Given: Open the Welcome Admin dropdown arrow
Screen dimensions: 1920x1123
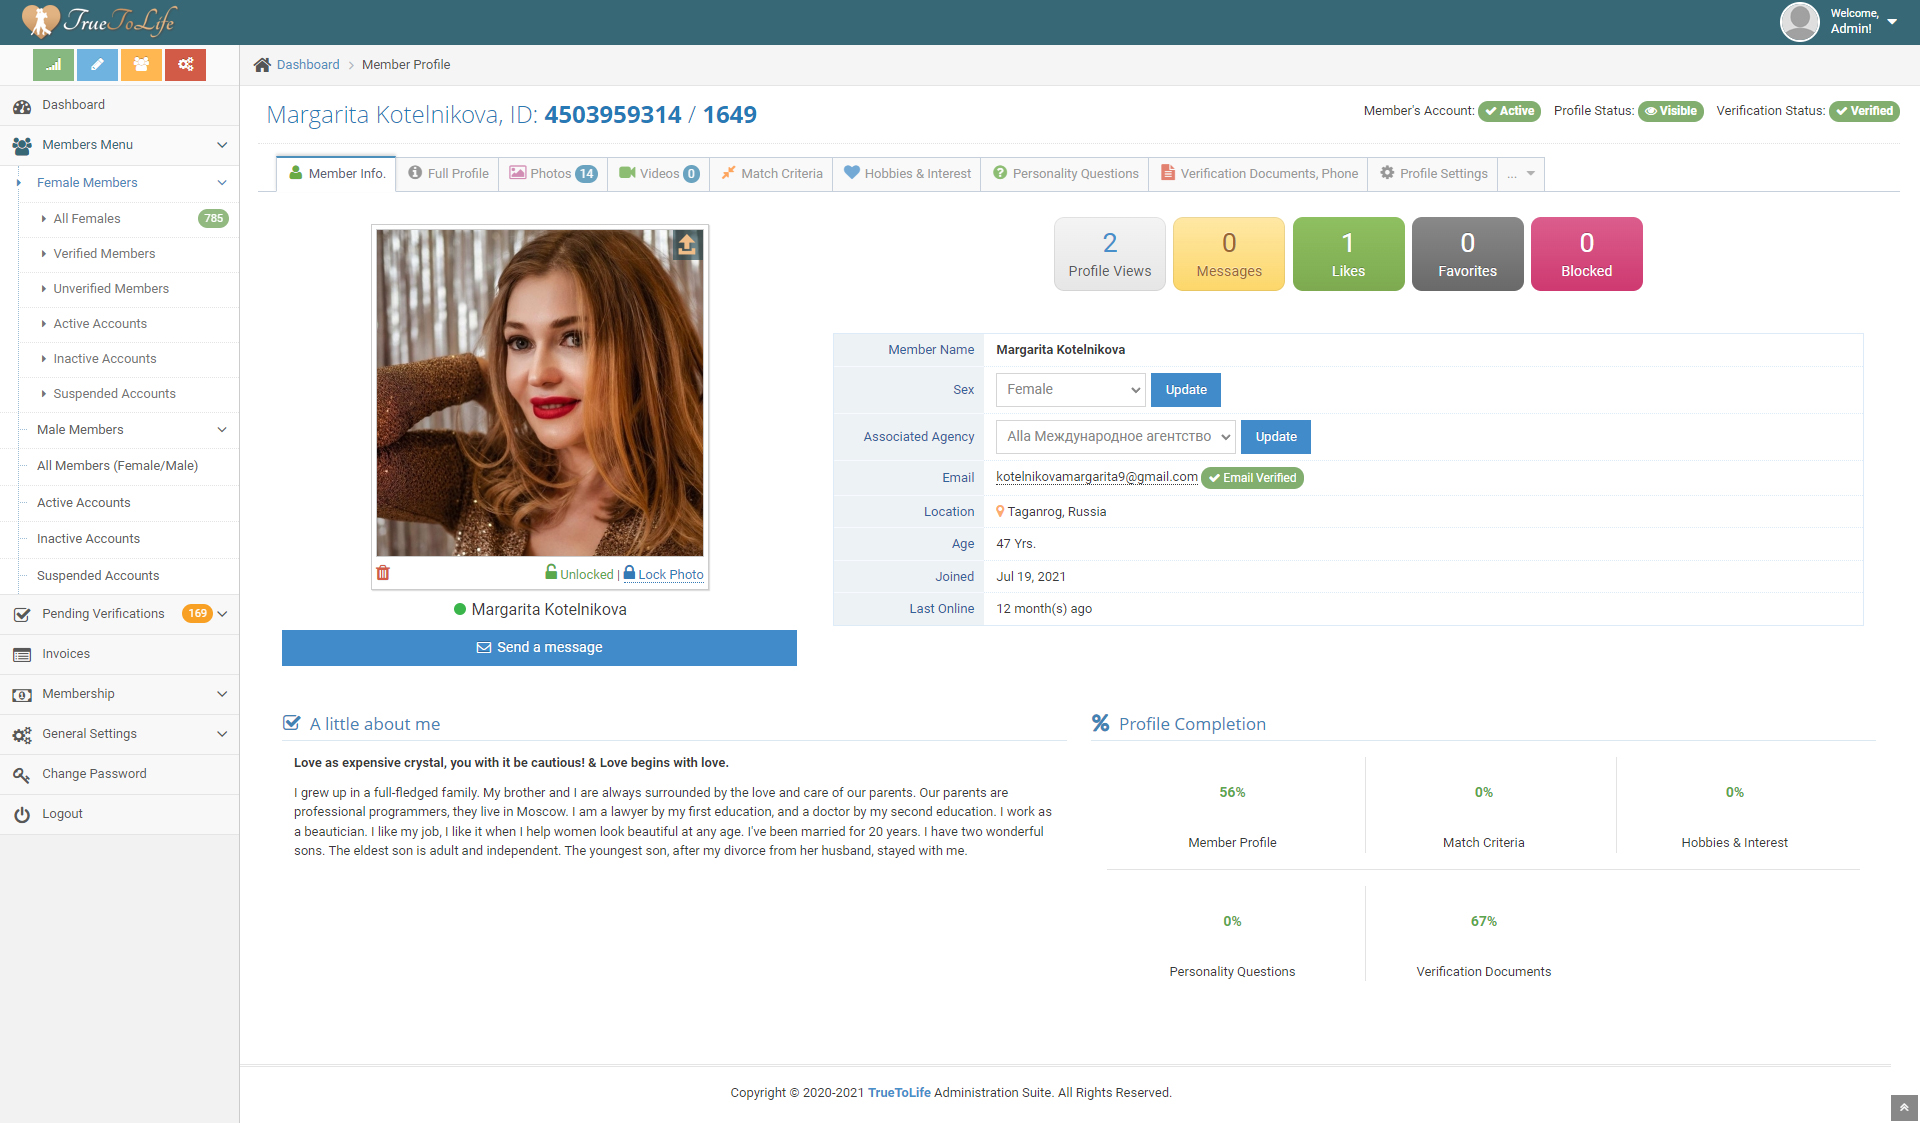Looking at the screenshot, I should tap(1892, 22).
